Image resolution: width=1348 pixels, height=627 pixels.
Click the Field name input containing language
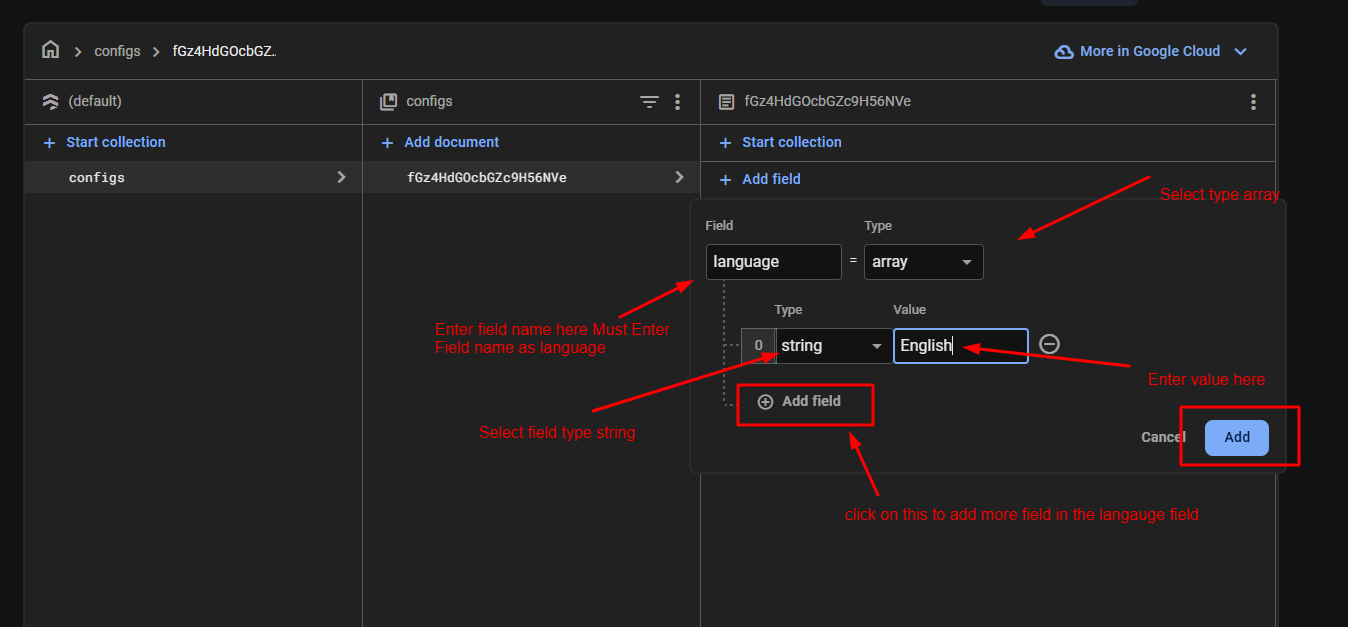[x=773, y=262]
